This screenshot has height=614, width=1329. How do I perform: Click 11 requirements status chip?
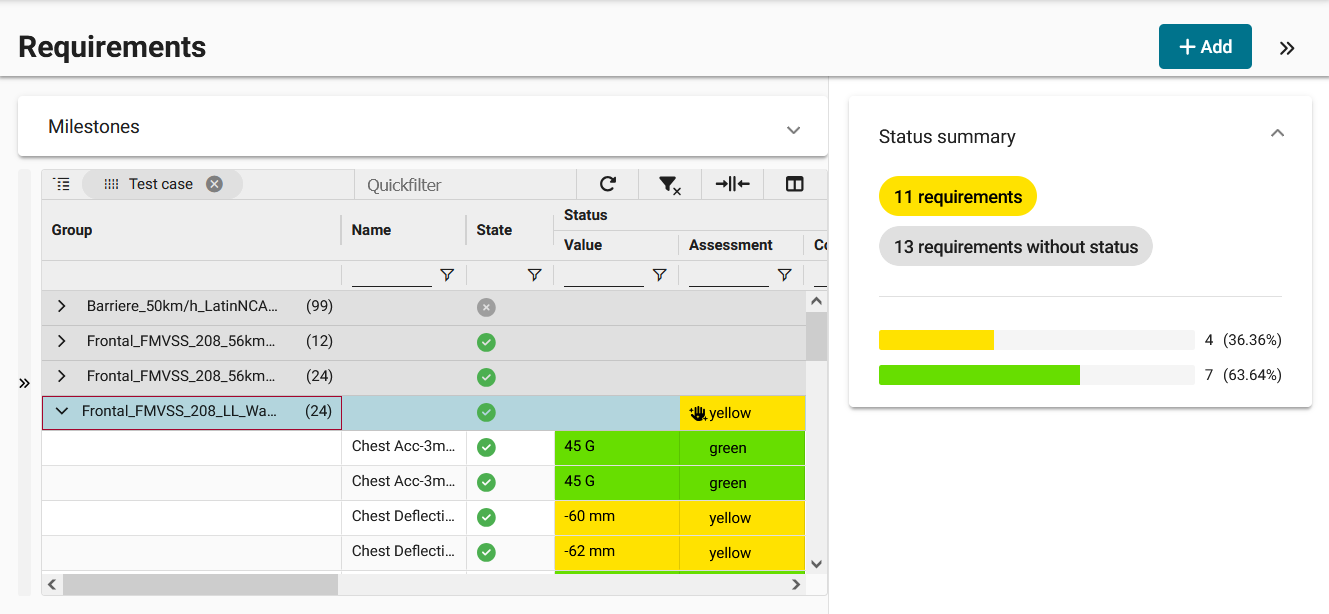point(958,197)
